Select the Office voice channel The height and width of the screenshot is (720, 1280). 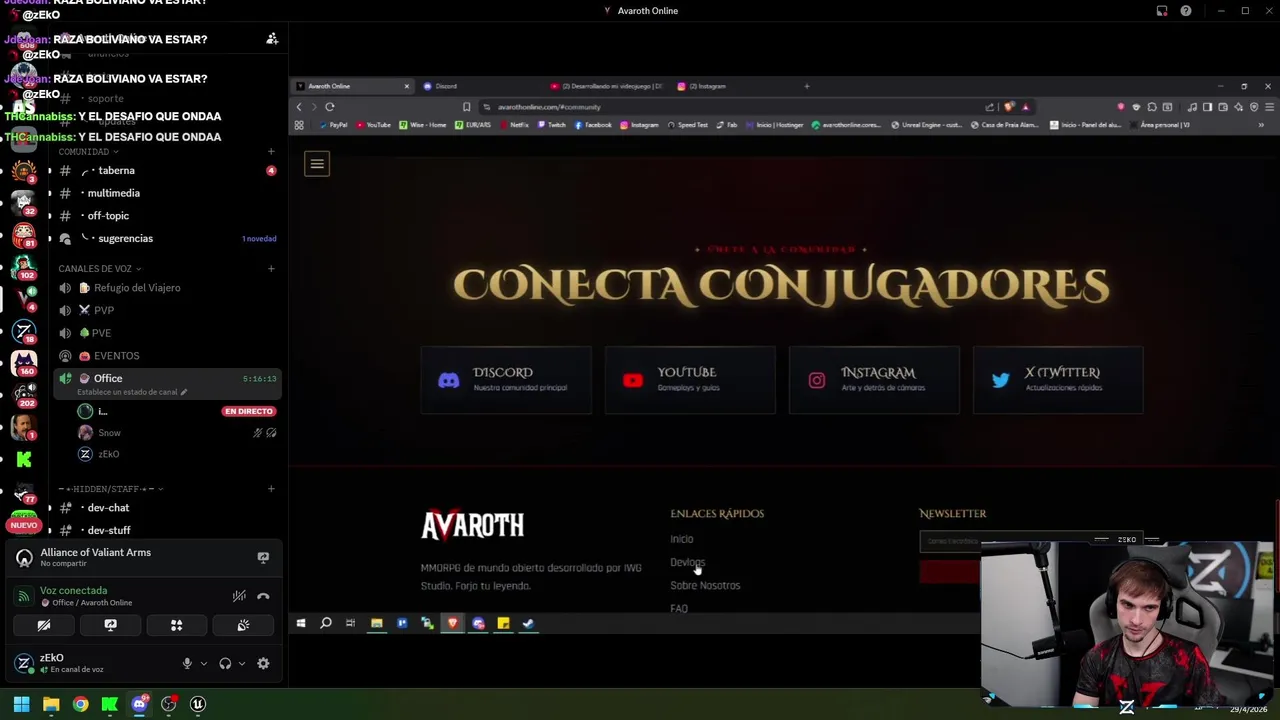[x=167, y=383]
